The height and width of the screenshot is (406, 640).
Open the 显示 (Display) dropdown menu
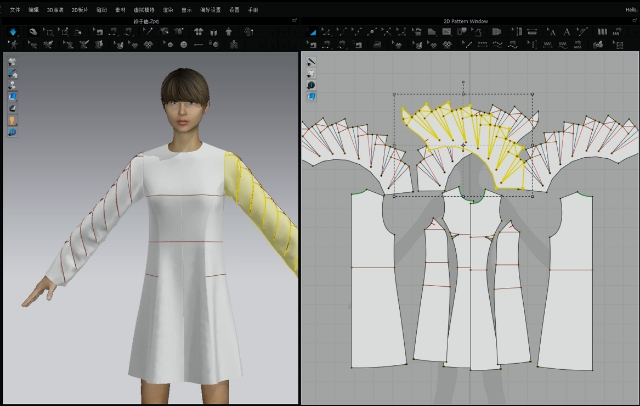point(187,9)
